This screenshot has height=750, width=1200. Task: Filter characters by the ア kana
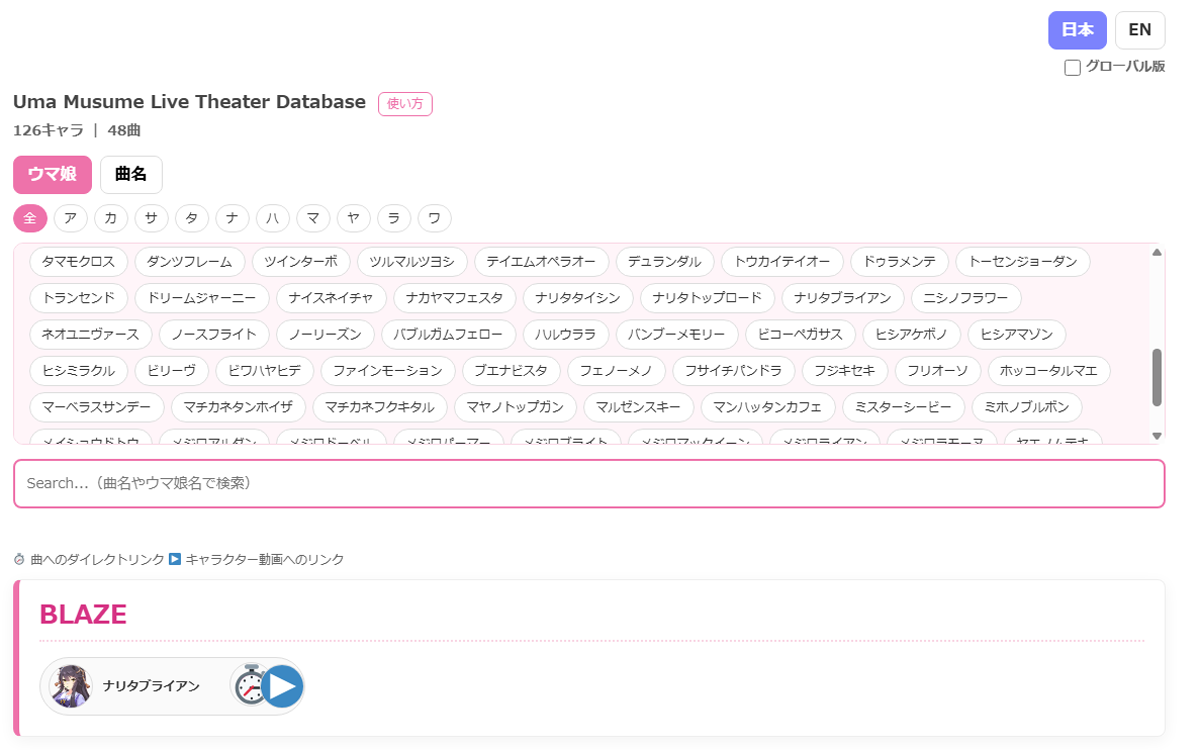tap(70, 218)
